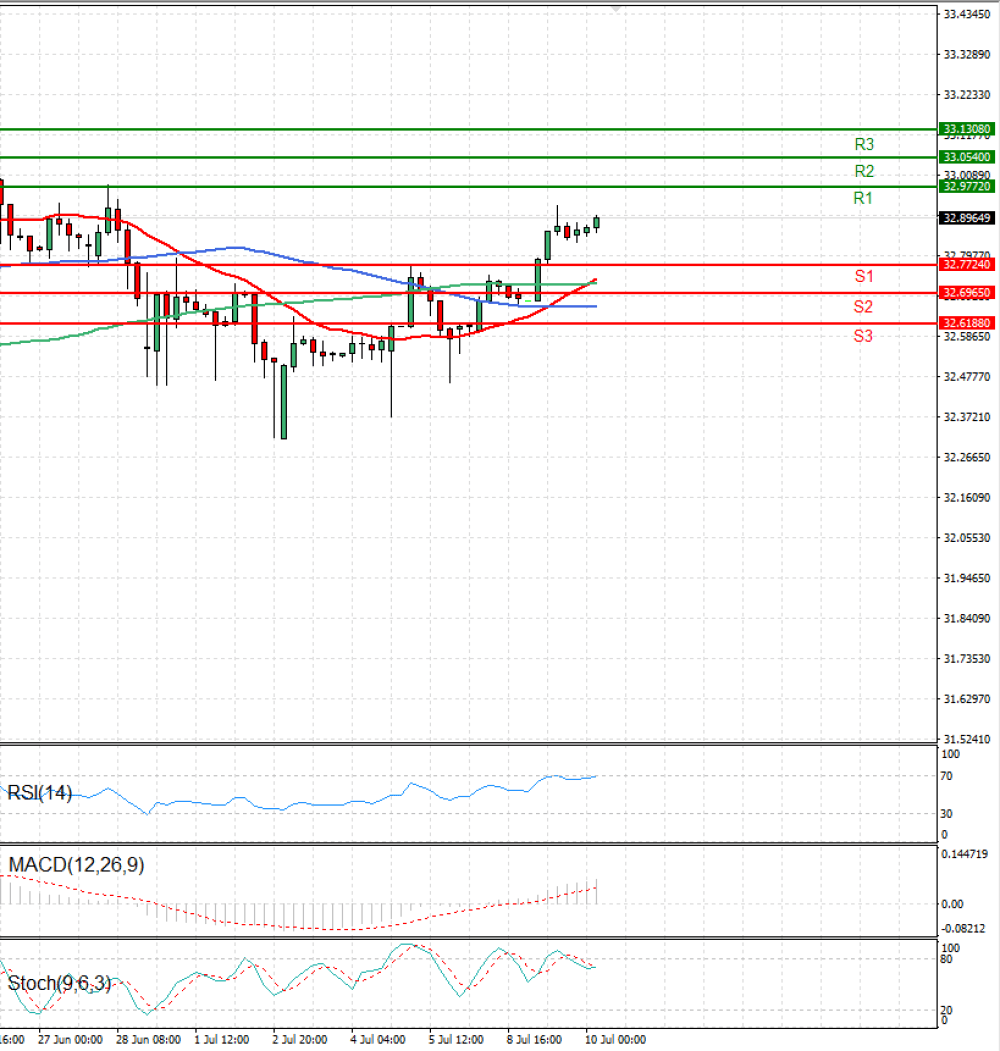Click the 31.62970 price axis value
Image resolution: width=1000 pixels, height=1051 pixels.
coord(966,698)
